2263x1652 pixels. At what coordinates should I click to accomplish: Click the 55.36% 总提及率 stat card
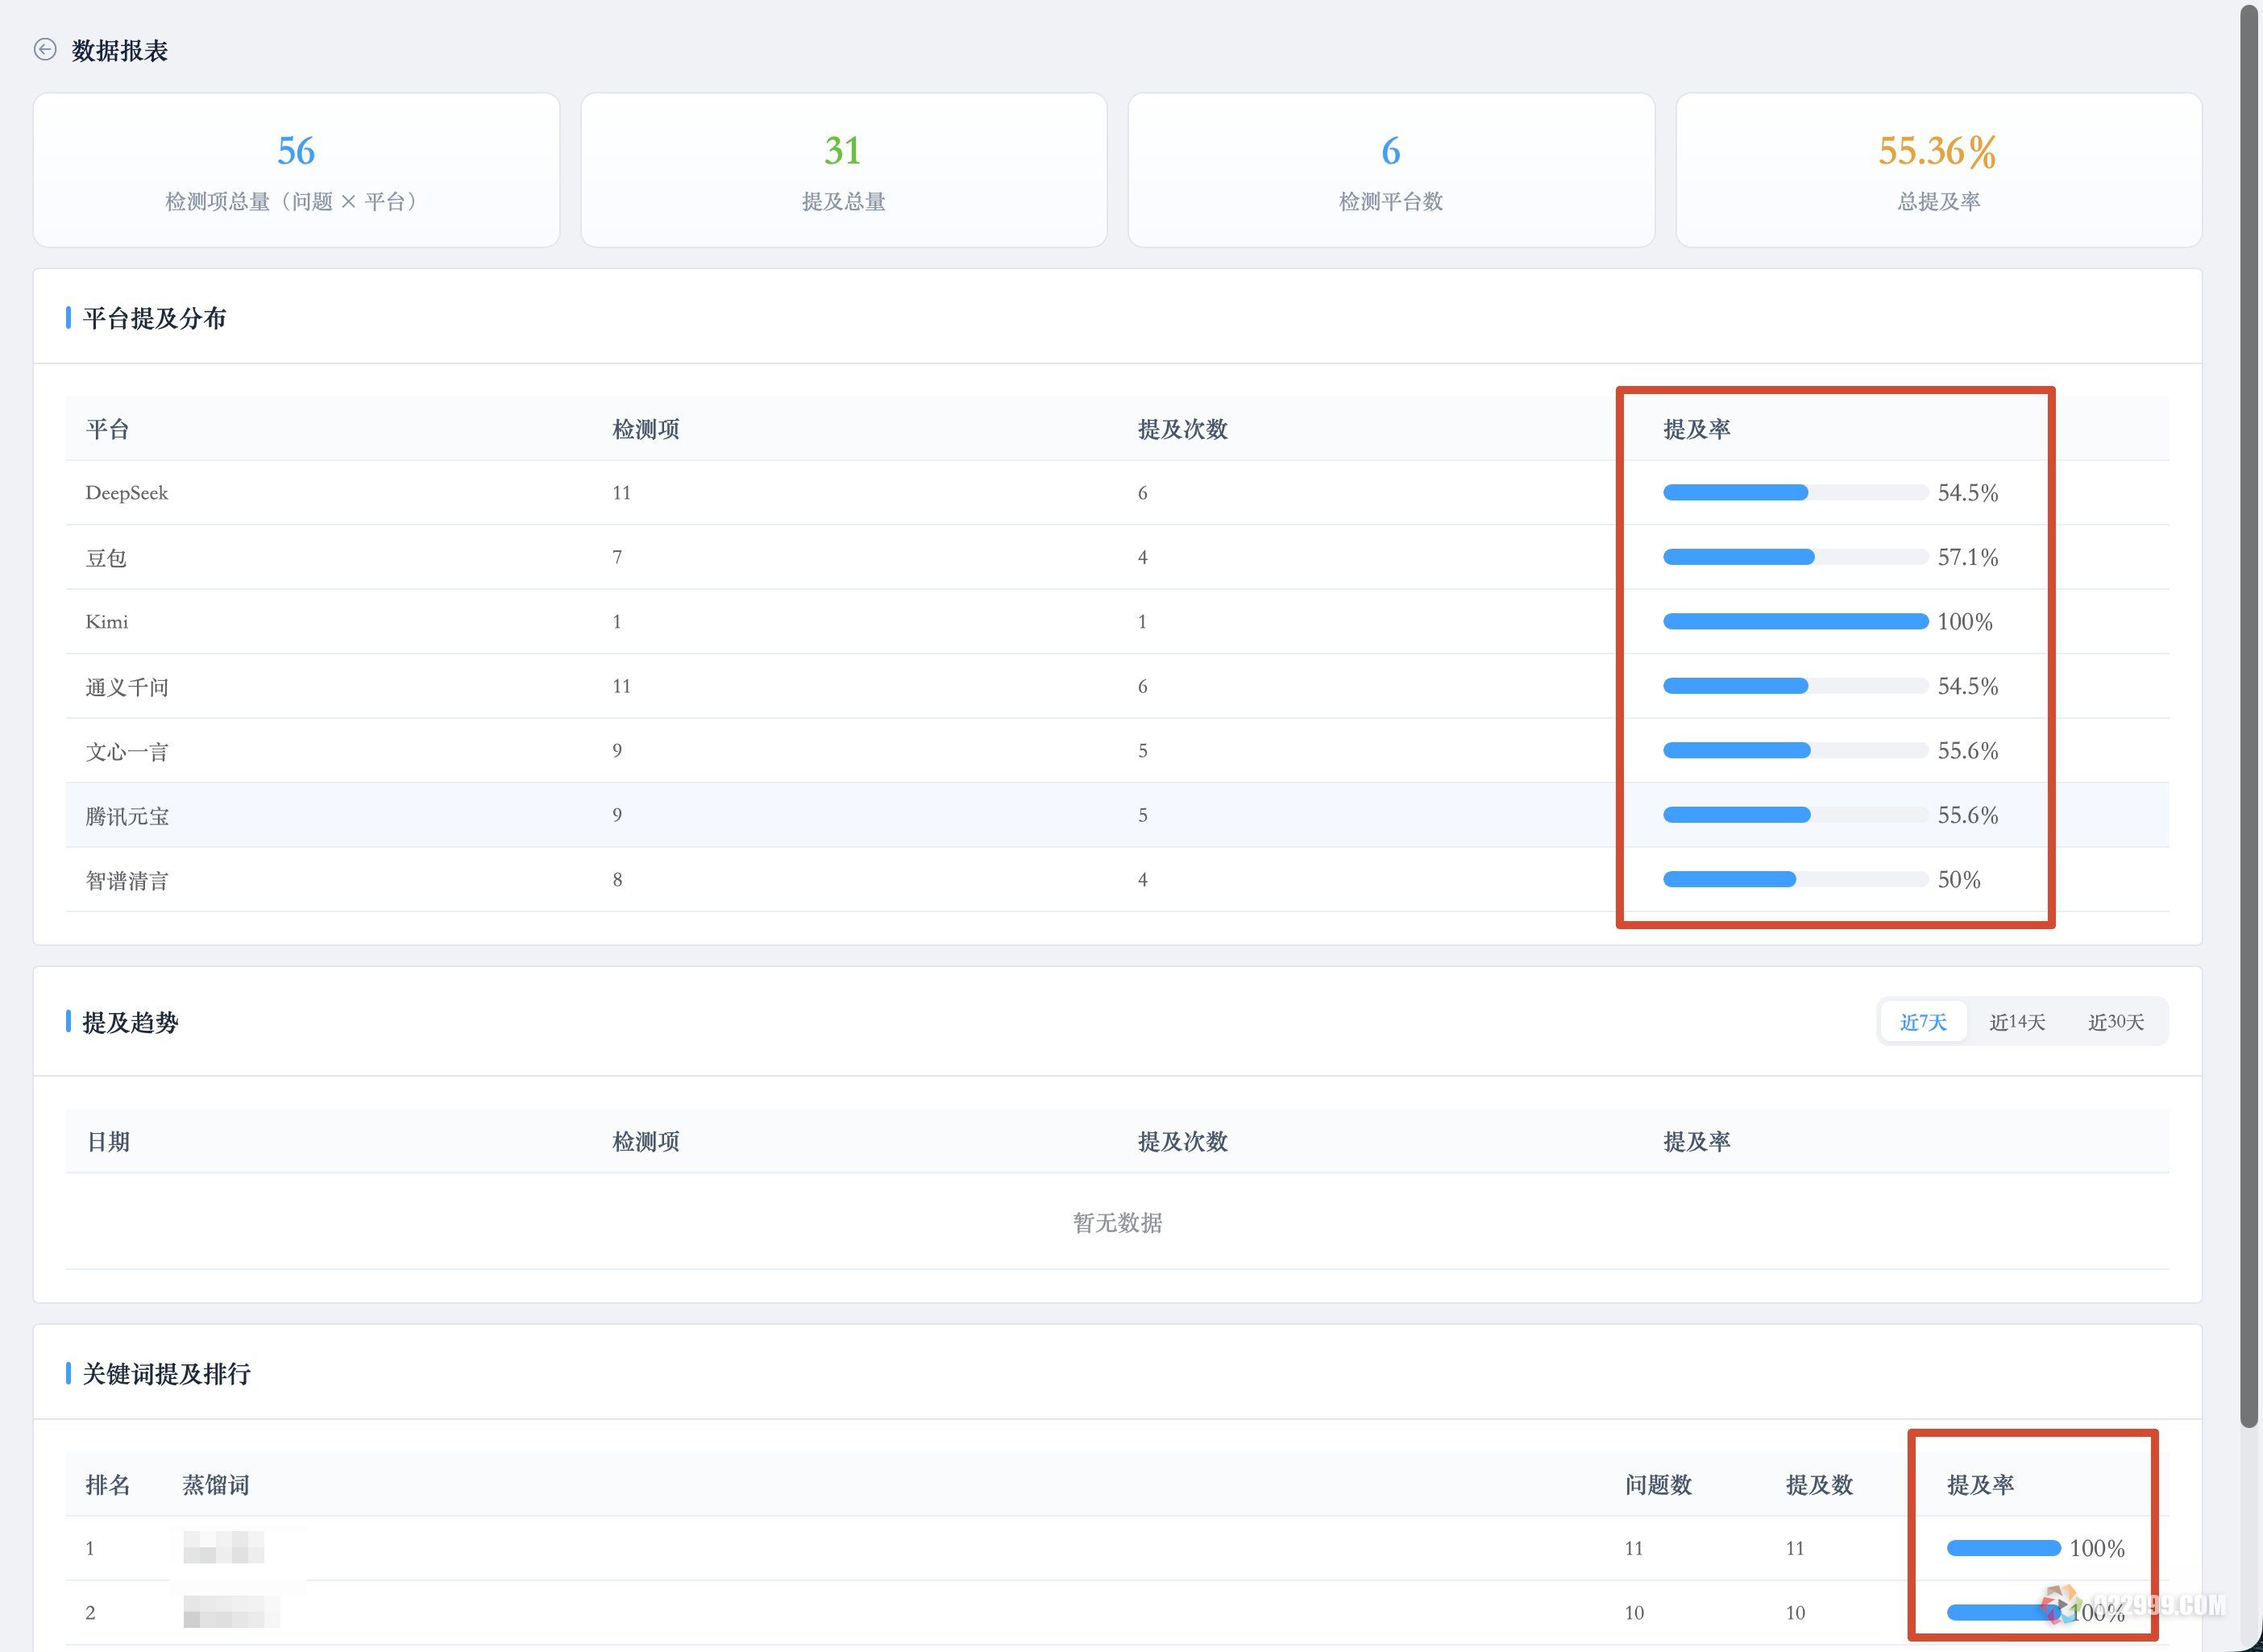pyautogui.click(x=1938, y=170)
